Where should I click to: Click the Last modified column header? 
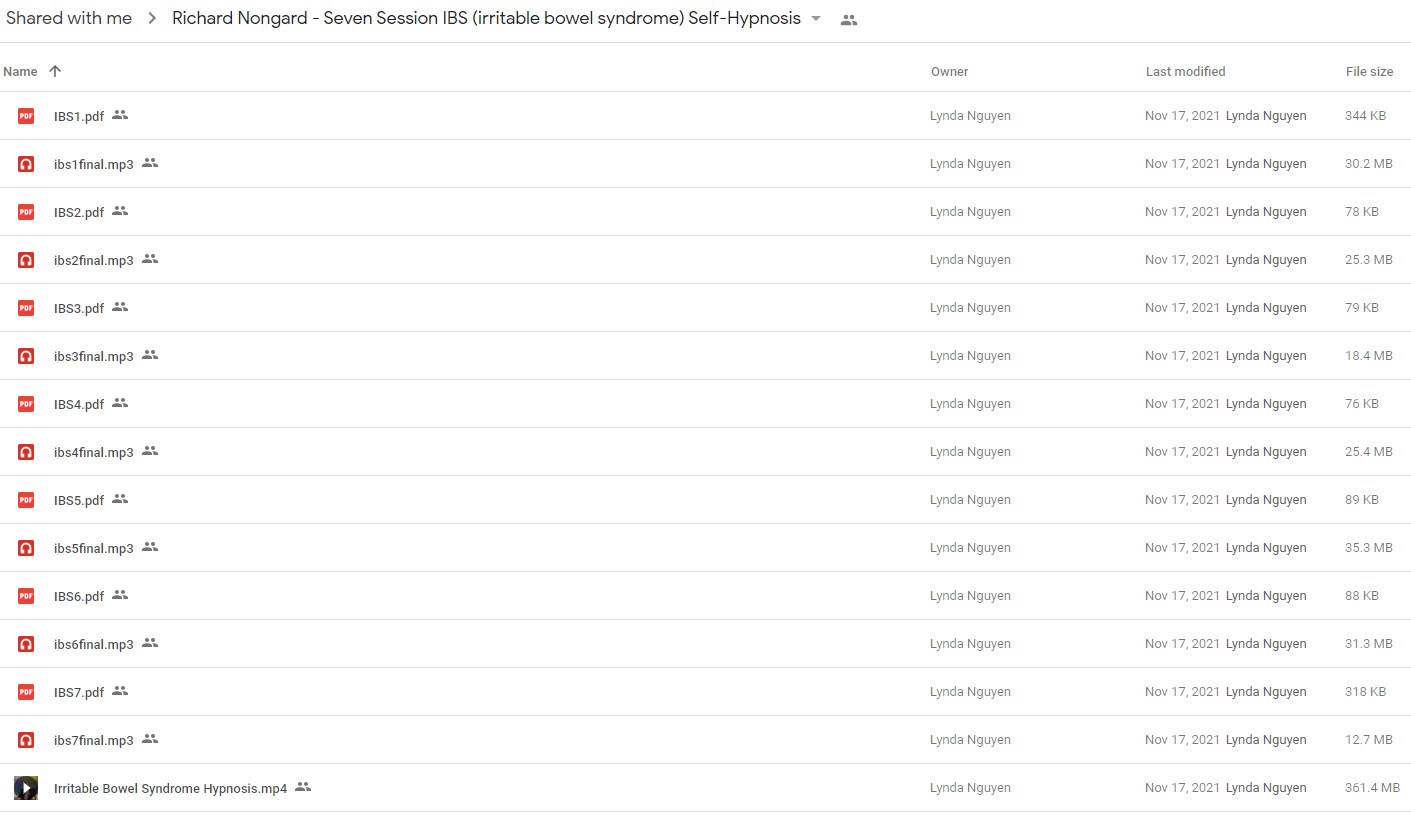click(1185, 71)
